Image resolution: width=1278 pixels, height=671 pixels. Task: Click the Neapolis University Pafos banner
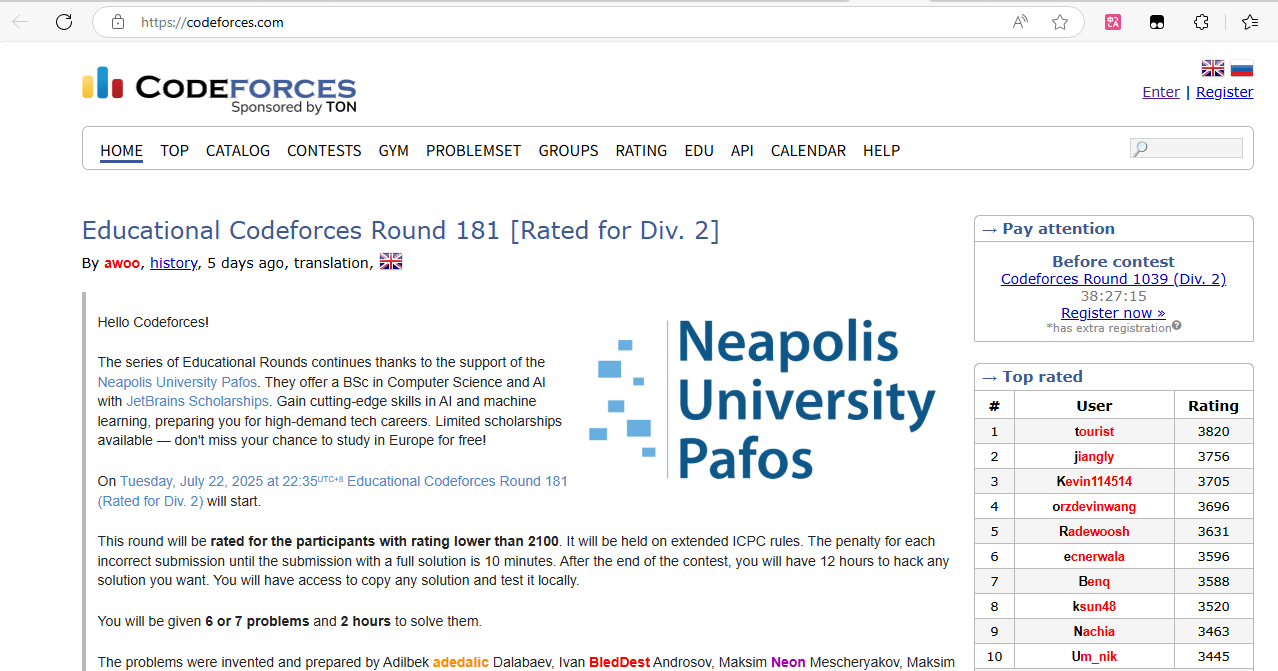[763, 398]
